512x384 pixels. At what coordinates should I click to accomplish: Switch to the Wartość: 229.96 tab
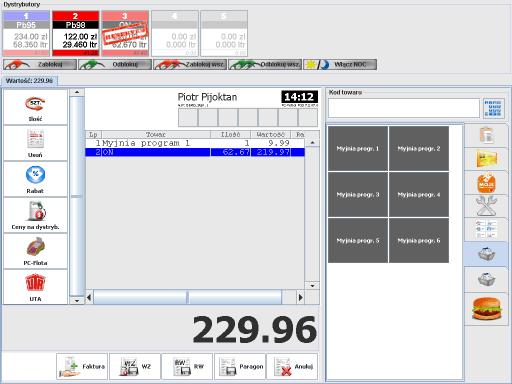[29, 81]
